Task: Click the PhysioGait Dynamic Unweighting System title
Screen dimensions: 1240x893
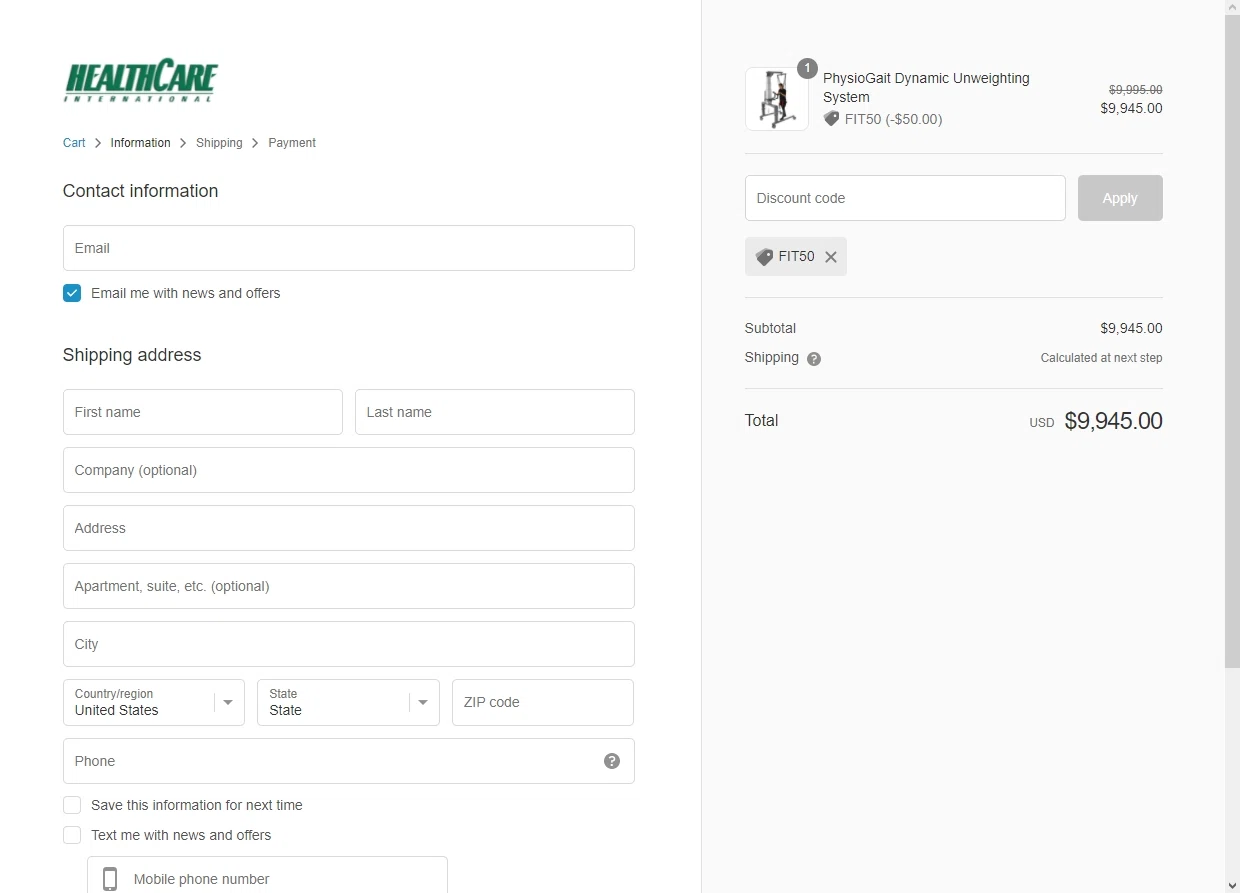Action: tap(926, 88)
